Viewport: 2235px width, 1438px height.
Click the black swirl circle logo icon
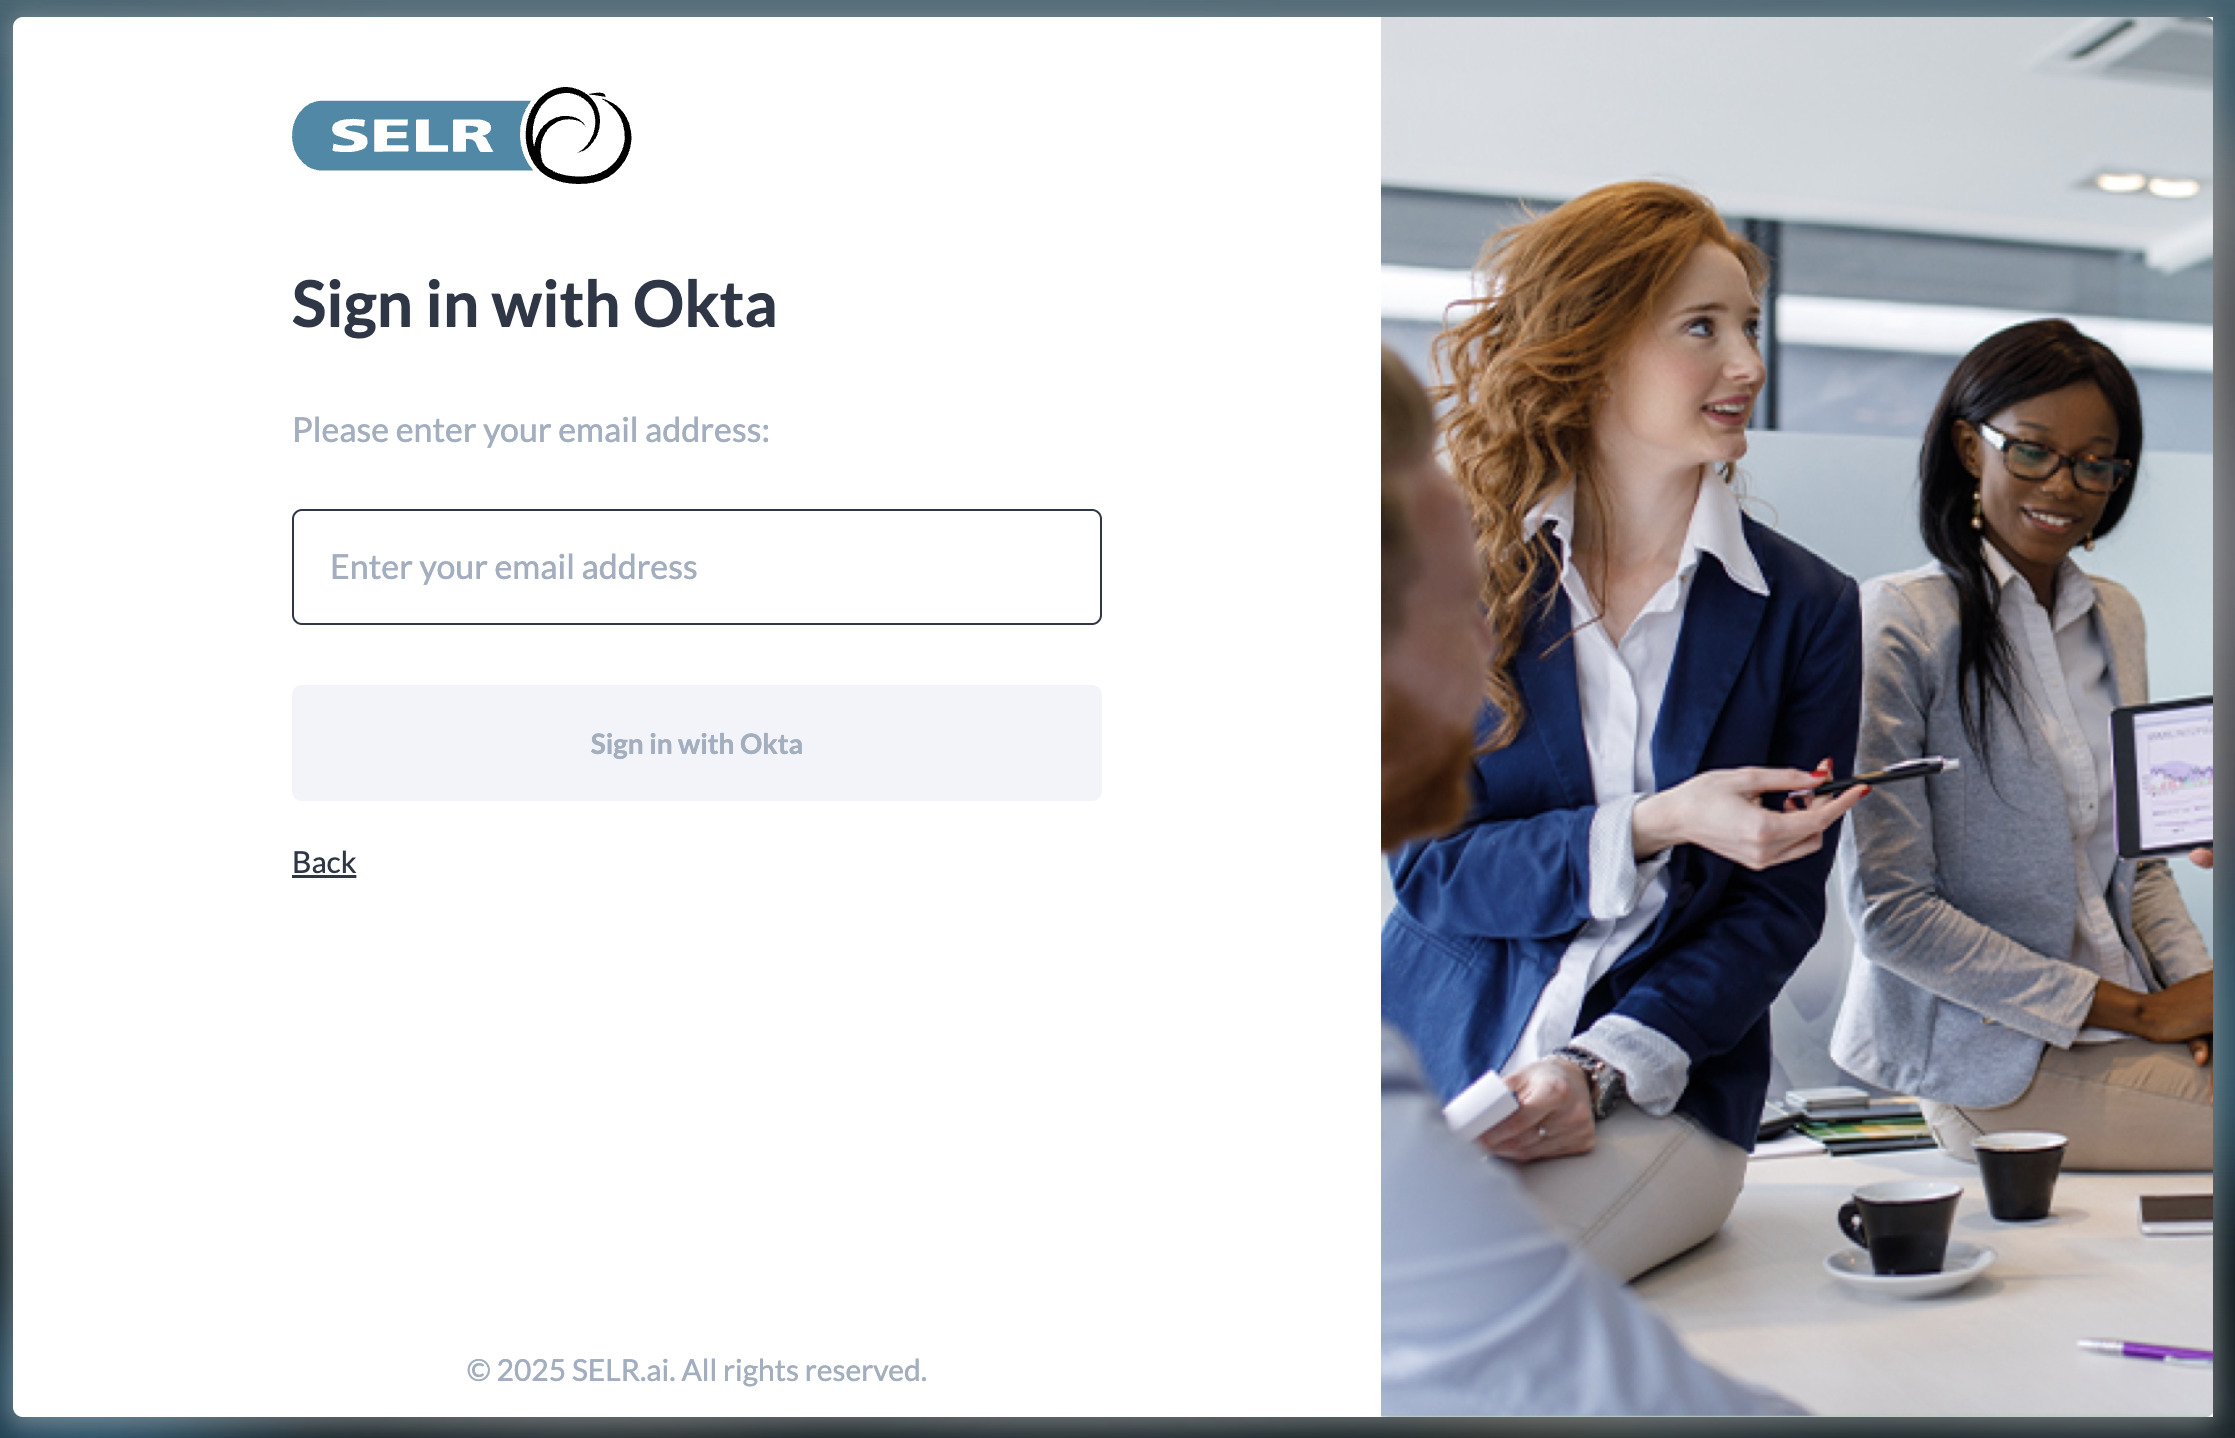point(578,135)
